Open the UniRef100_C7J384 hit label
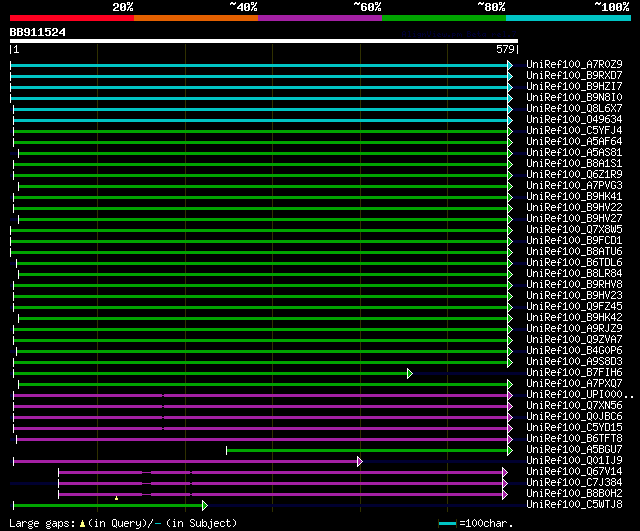This screenshot has width=640, height=531. click(574, 483)
